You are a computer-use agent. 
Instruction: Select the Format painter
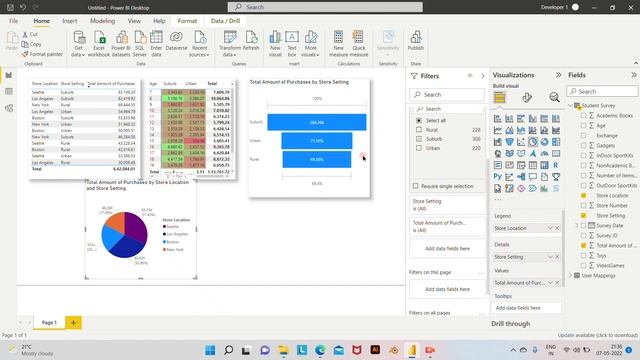coord(42,54)
